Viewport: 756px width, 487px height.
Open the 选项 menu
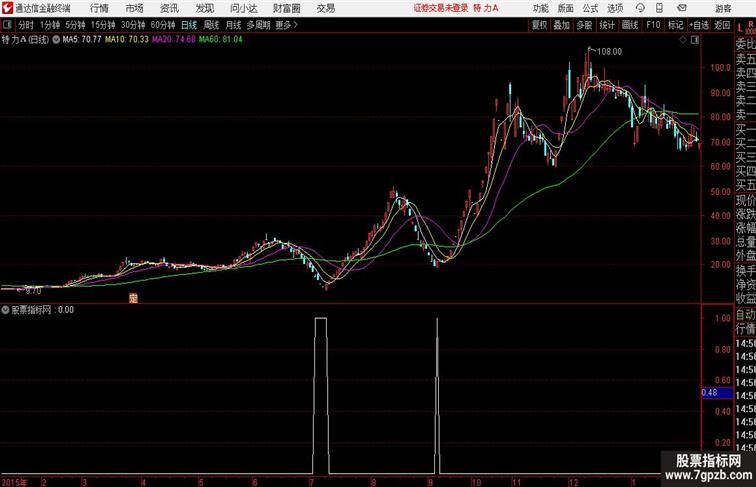click(615, 8)
